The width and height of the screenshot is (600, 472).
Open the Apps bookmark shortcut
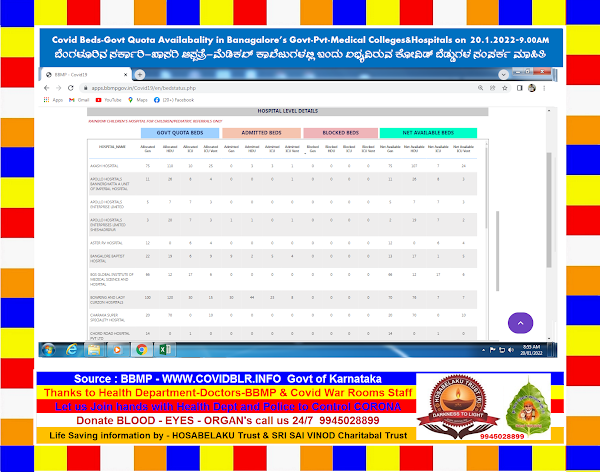pyautogui.click(x=53, y=100)
